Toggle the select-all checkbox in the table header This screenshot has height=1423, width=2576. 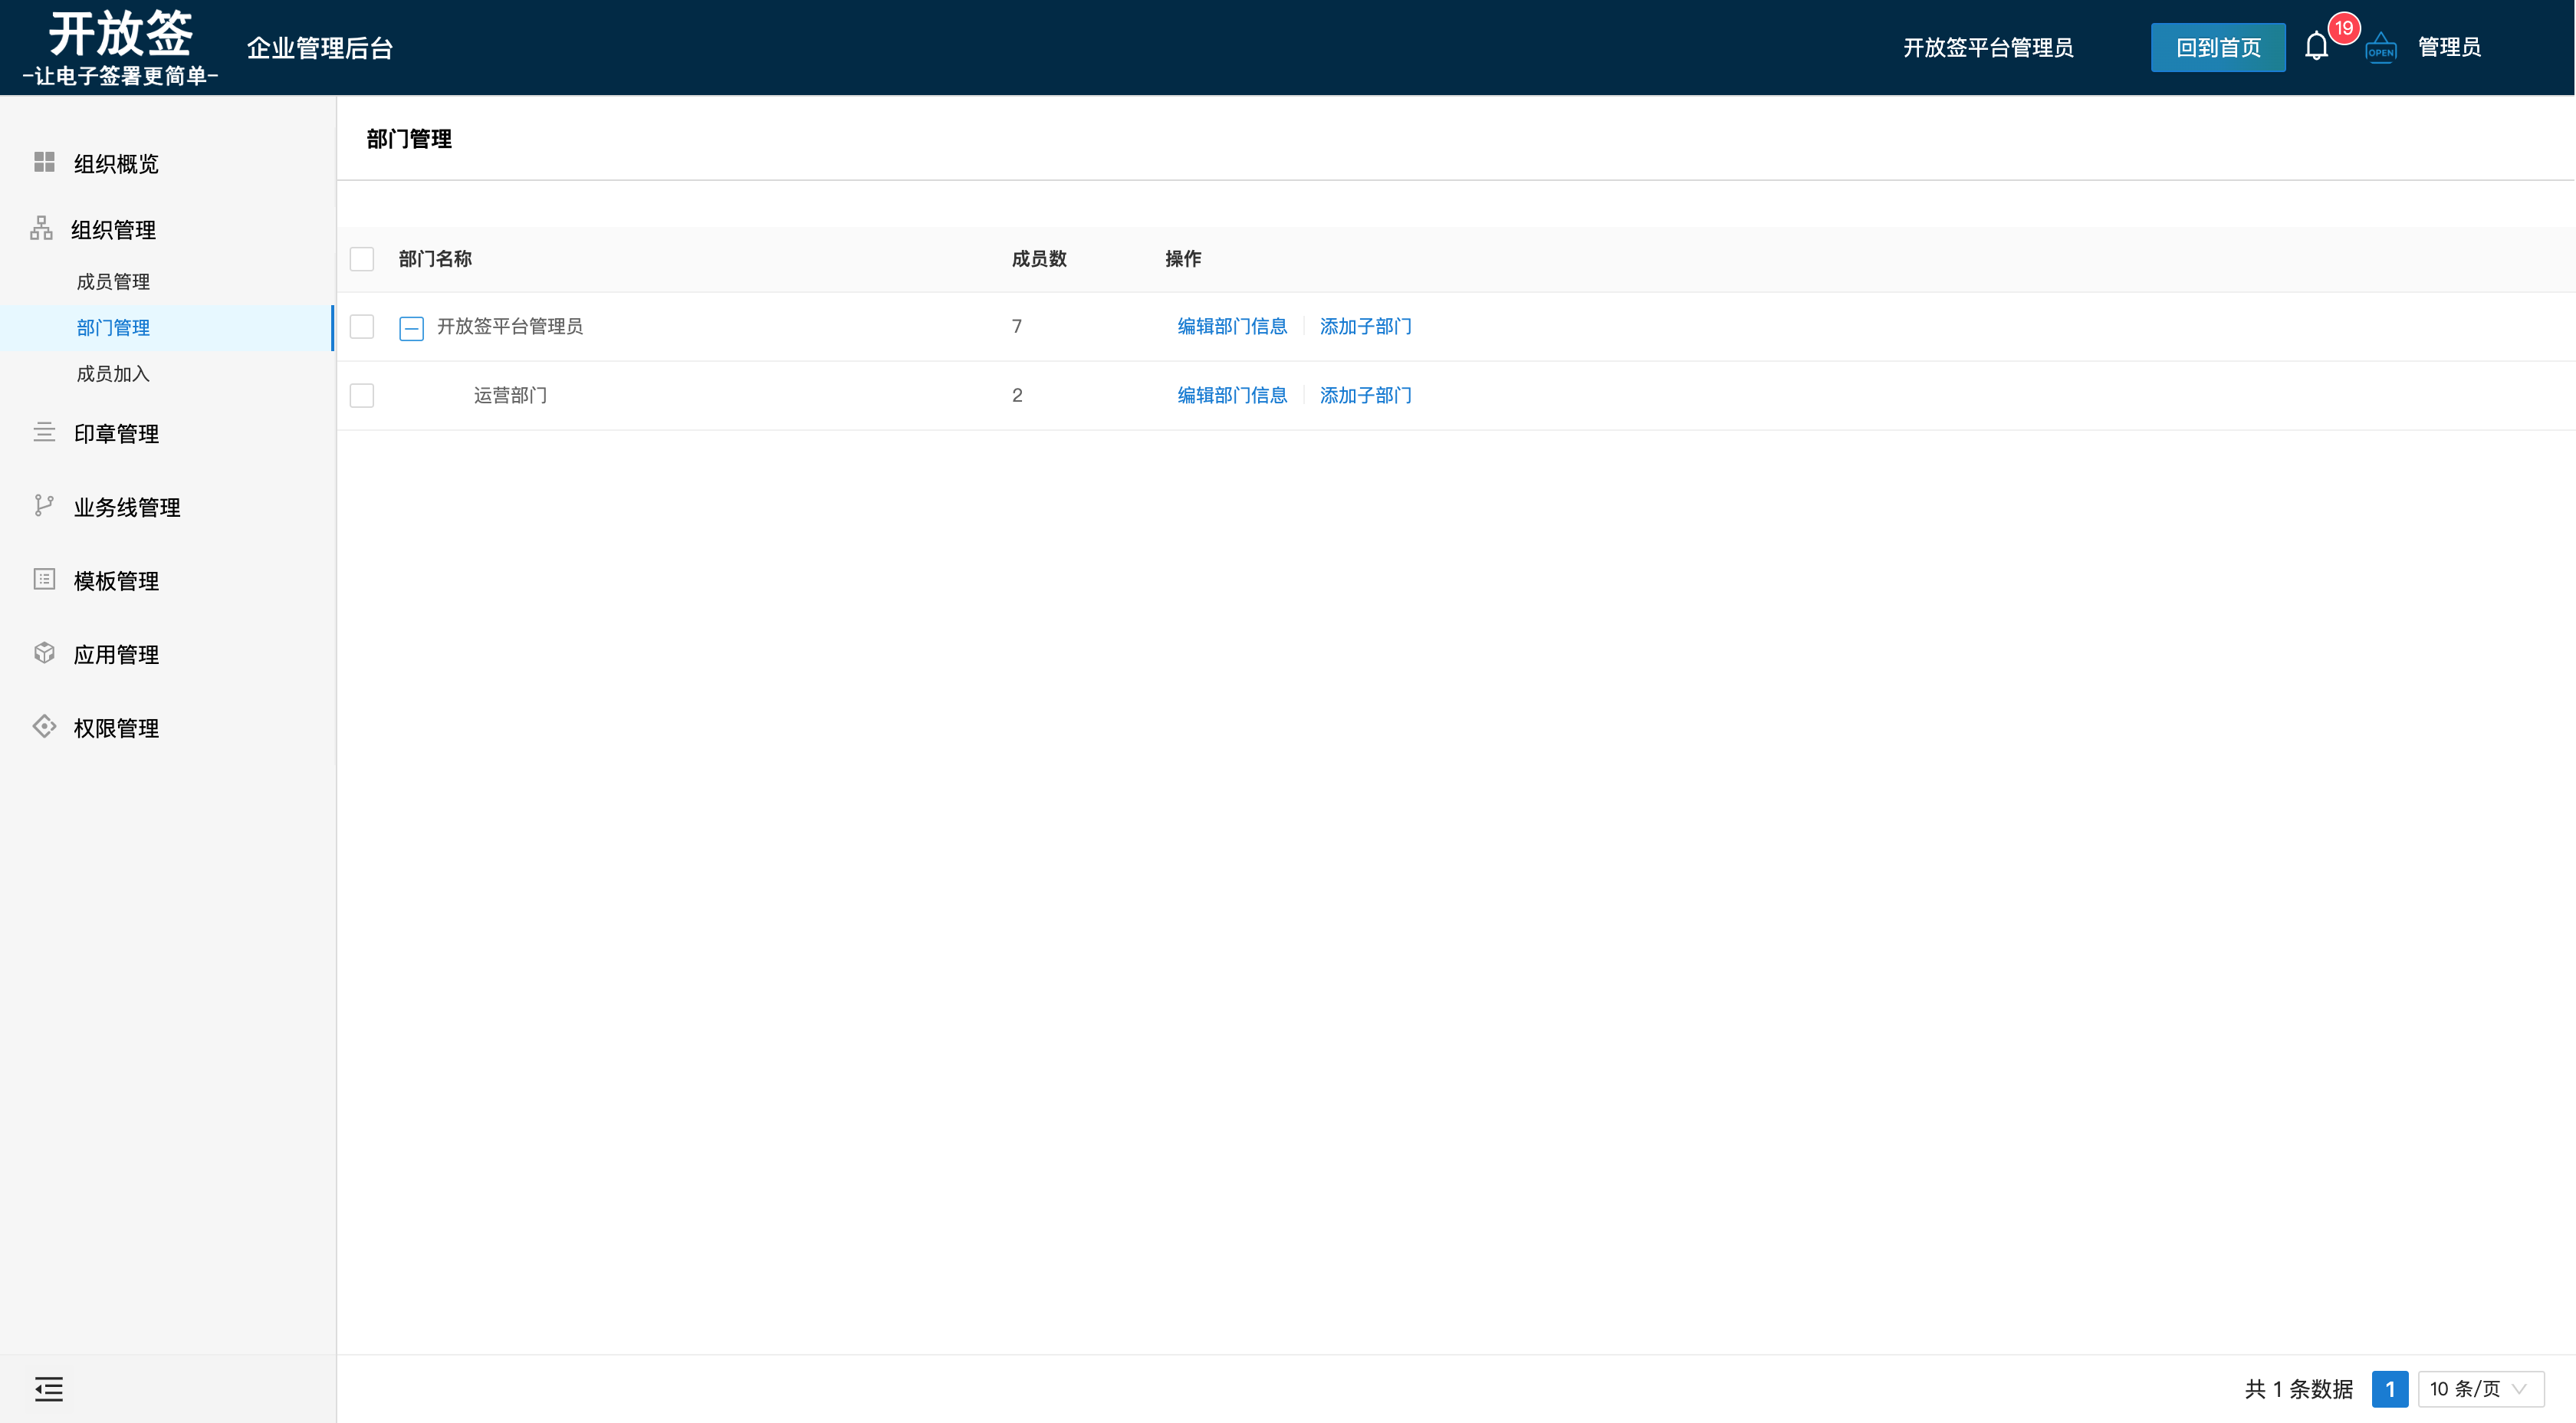pos(362,259)
